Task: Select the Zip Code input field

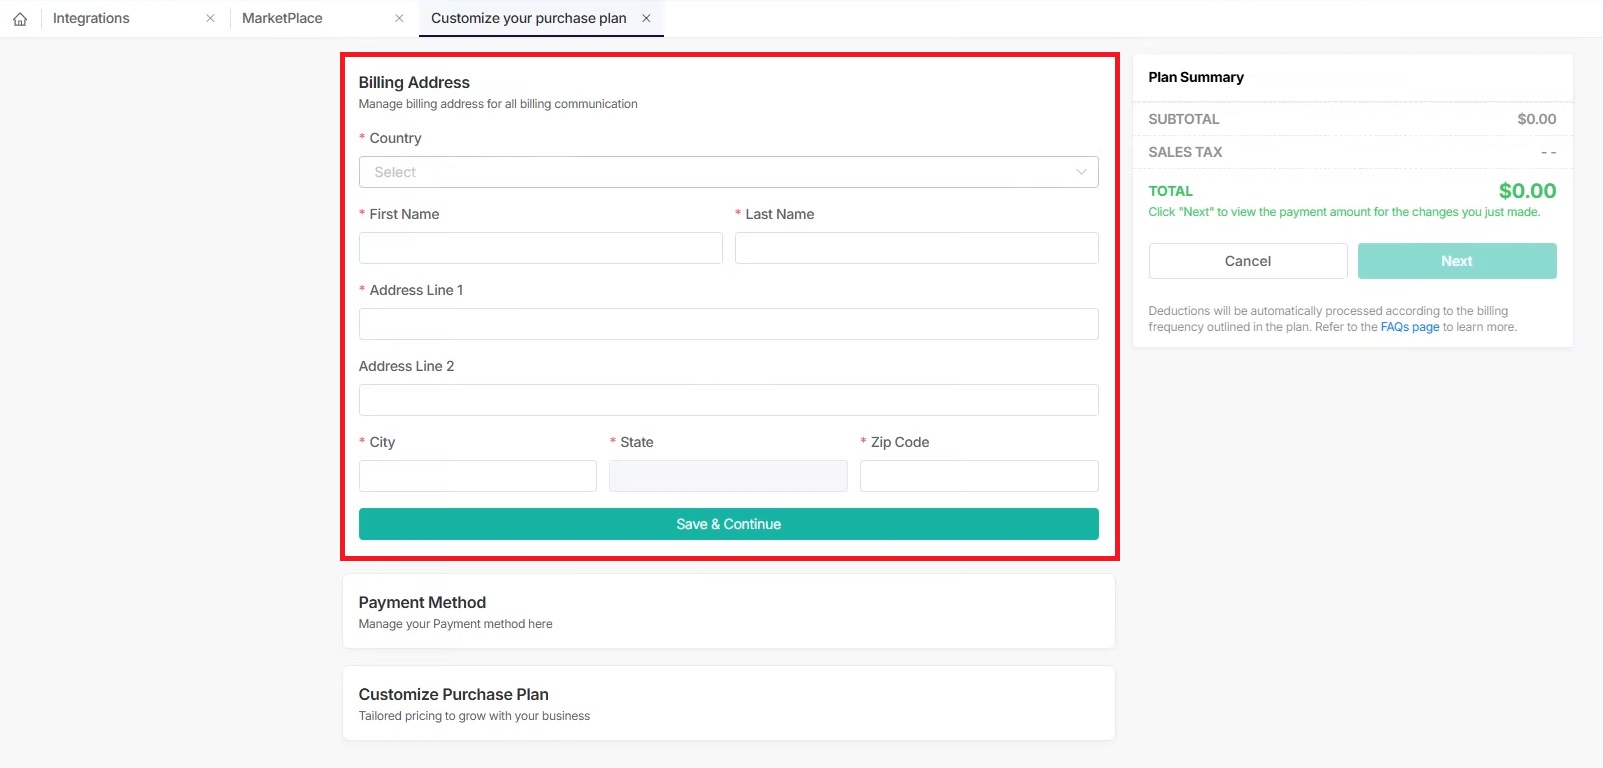Action: pyautogui.click(x=978, y=476)
